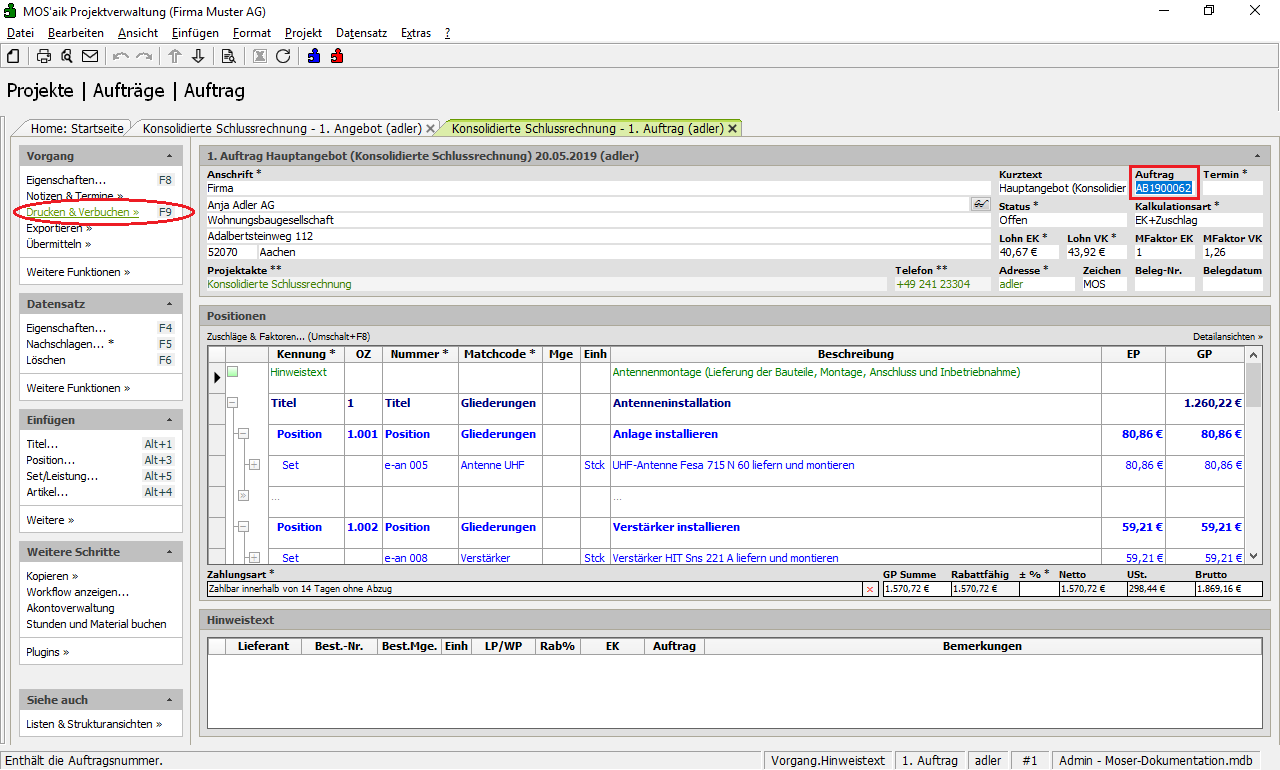The width and height of the screenshot is (1280, 770).
Task: Open the Projekt menu
Action: (x=303, y=33)
